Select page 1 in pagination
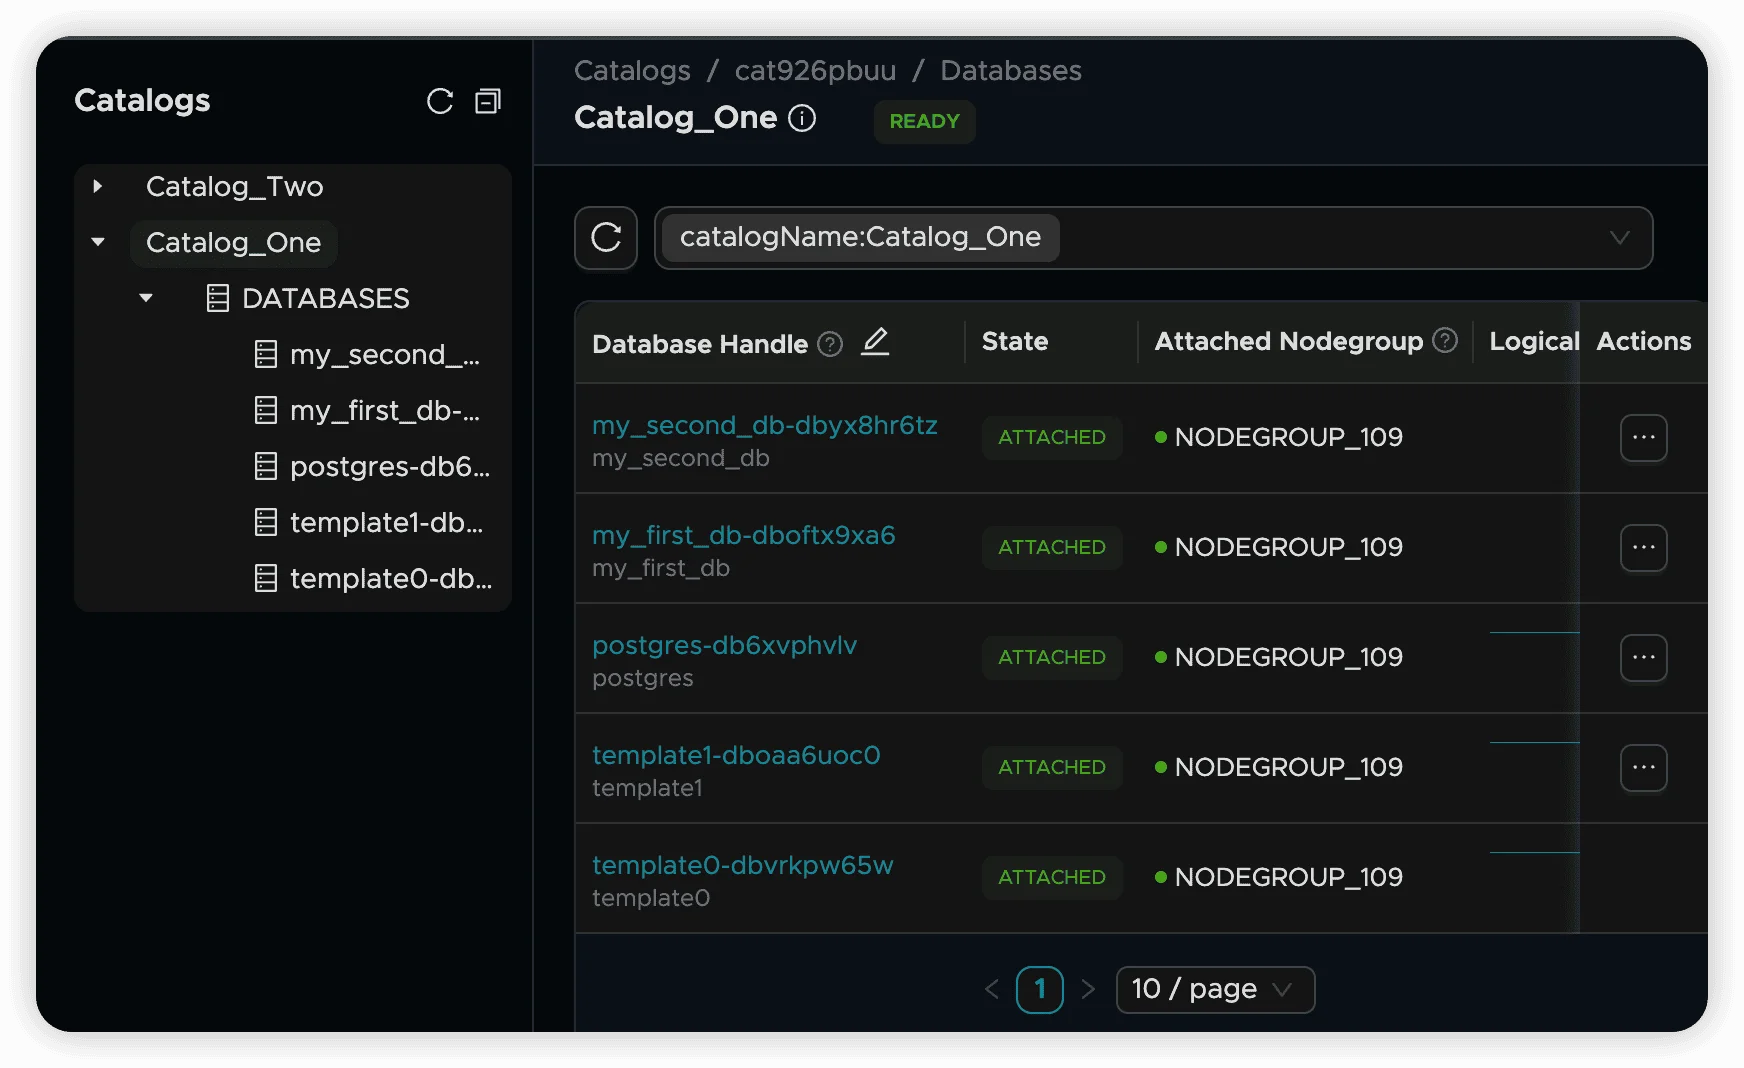Screen dimensions: 1744x1068 coord(1040,989)
